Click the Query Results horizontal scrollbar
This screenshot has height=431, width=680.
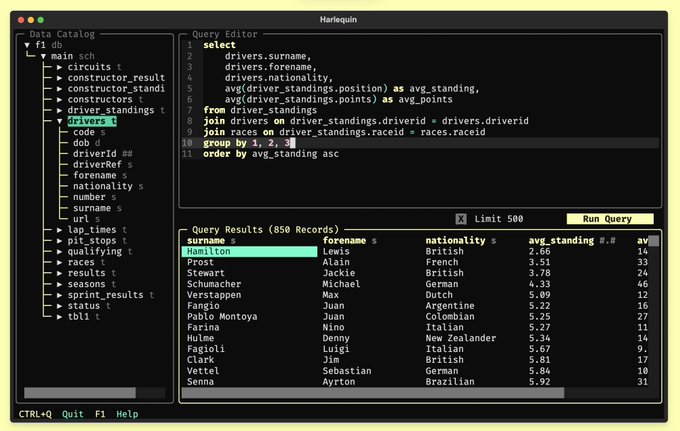tap(373, 393)
